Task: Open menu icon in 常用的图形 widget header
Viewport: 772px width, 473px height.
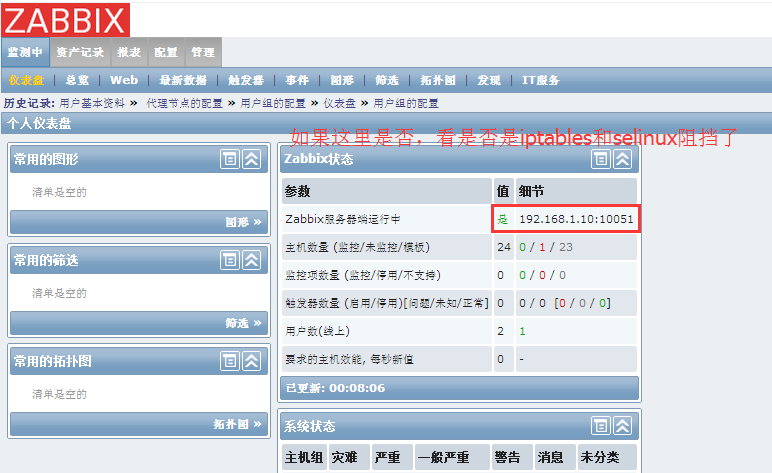Action: (229, 159)
